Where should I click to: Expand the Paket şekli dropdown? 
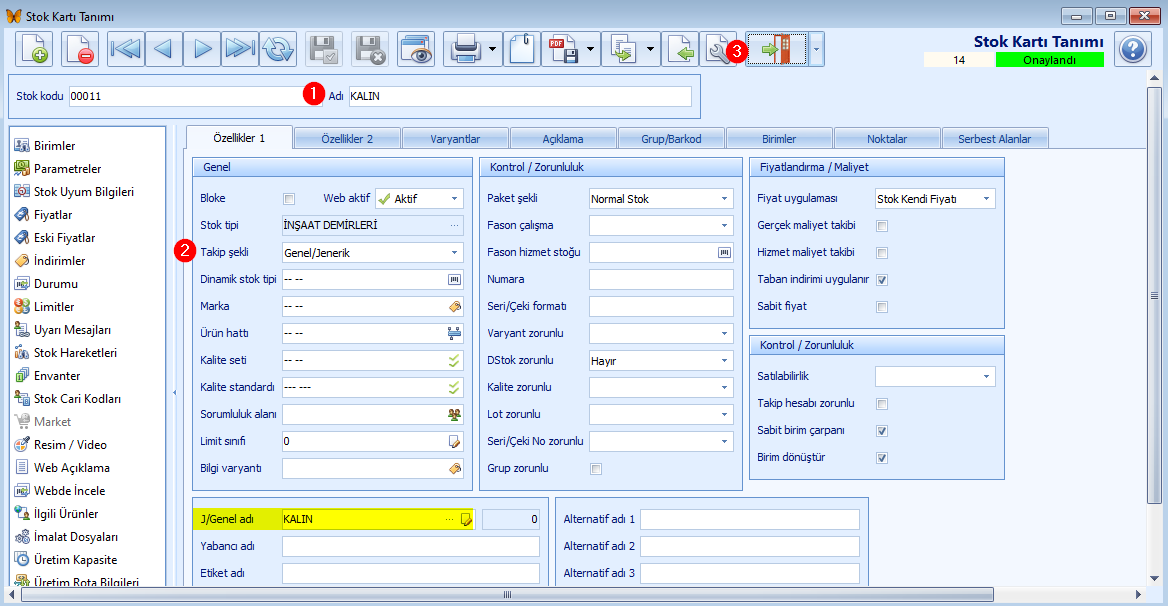pos(724,199)
